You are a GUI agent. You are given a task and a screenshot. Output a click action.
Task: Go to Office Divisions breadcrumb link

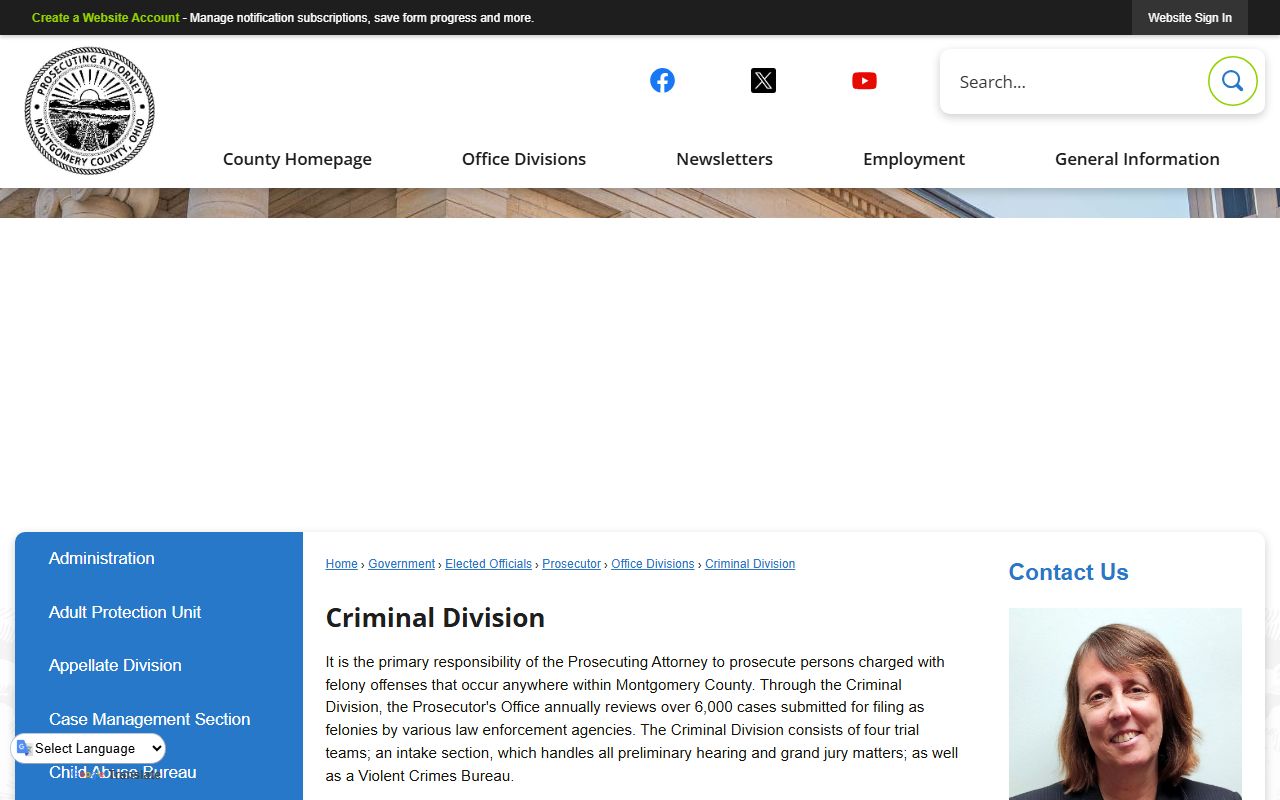click(x=652, y=564)
